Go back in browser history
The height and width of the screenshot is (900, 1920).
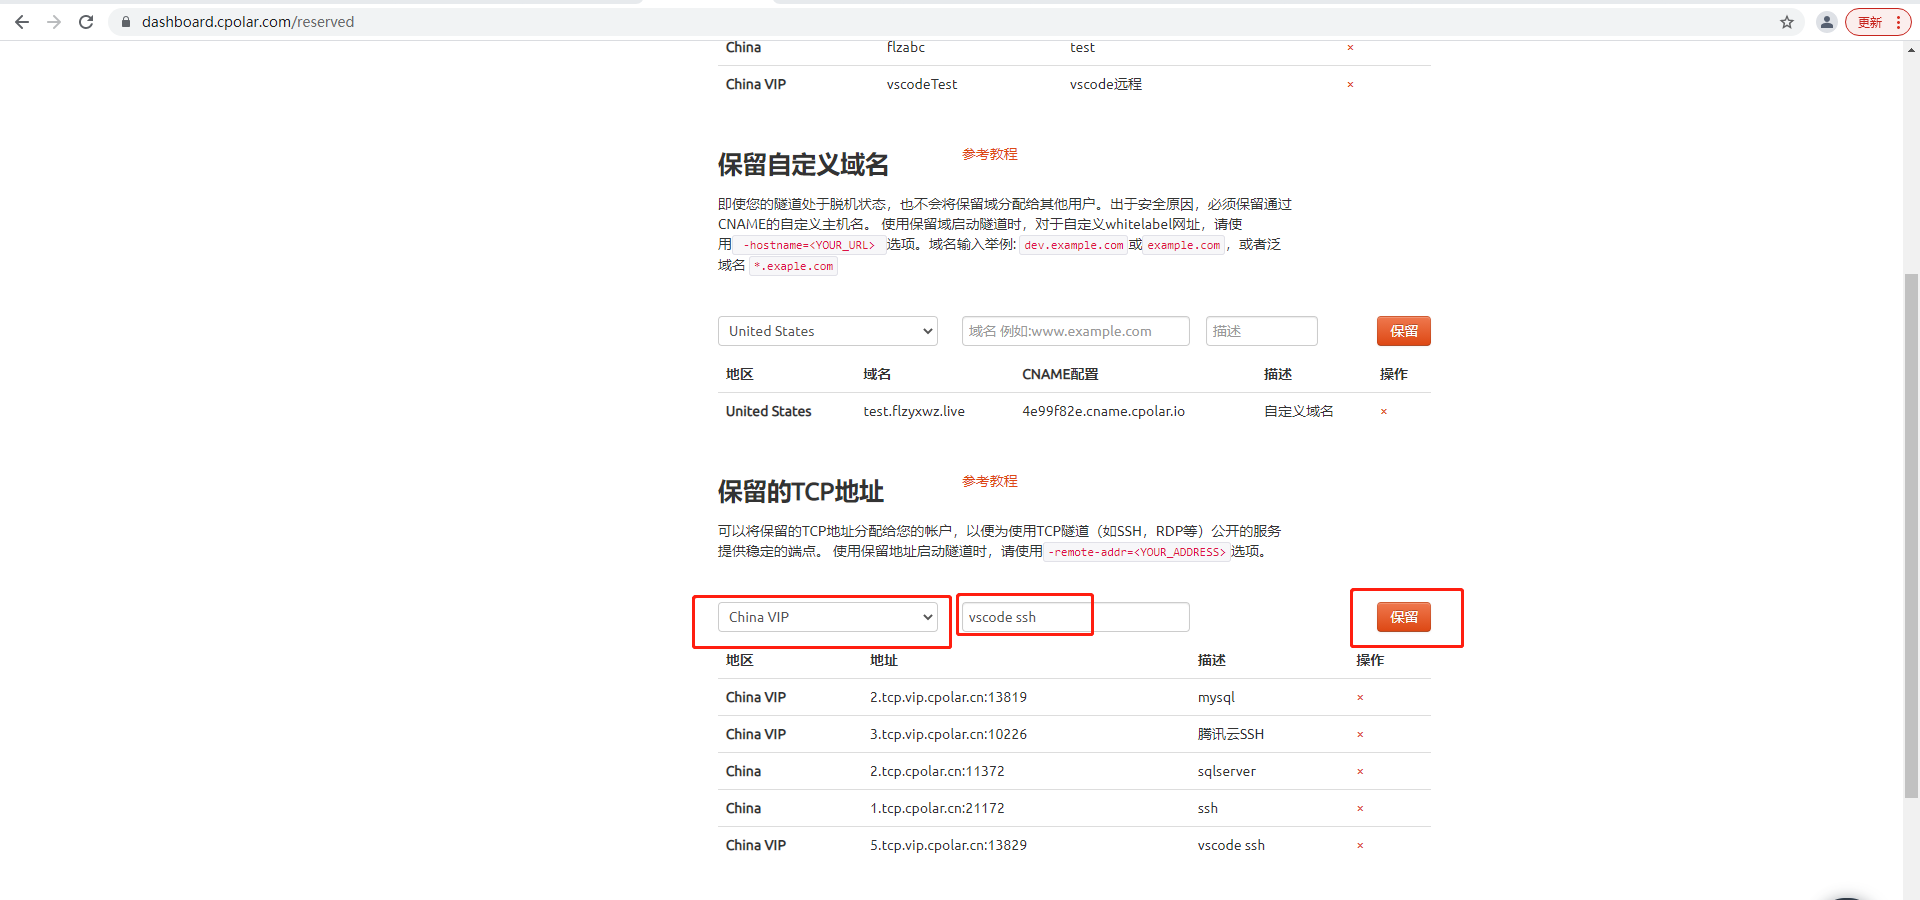[22, 22]
